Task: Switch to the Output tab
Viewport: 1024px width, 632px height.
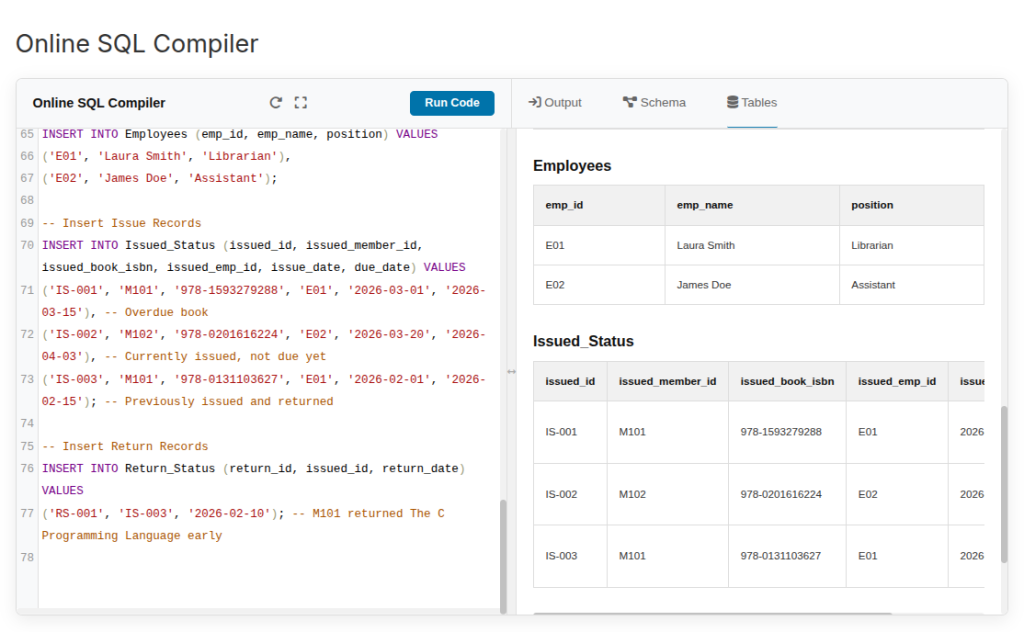Action: 555,101
